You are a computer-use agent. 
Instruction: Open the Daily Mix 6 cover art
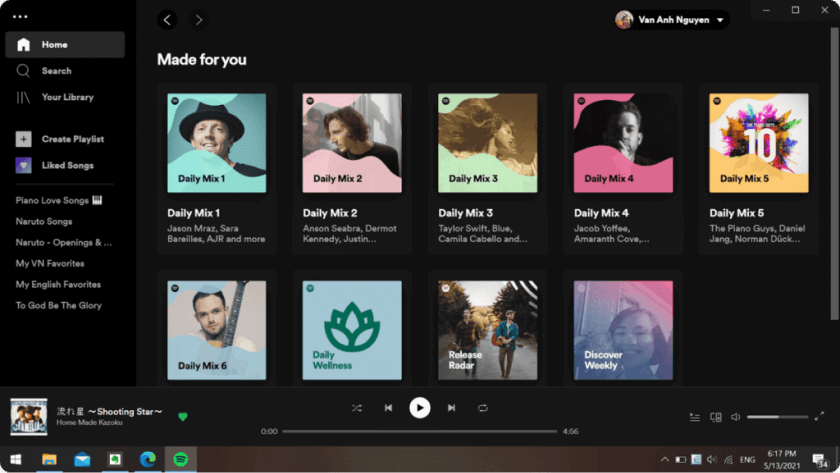coord(216,330)
